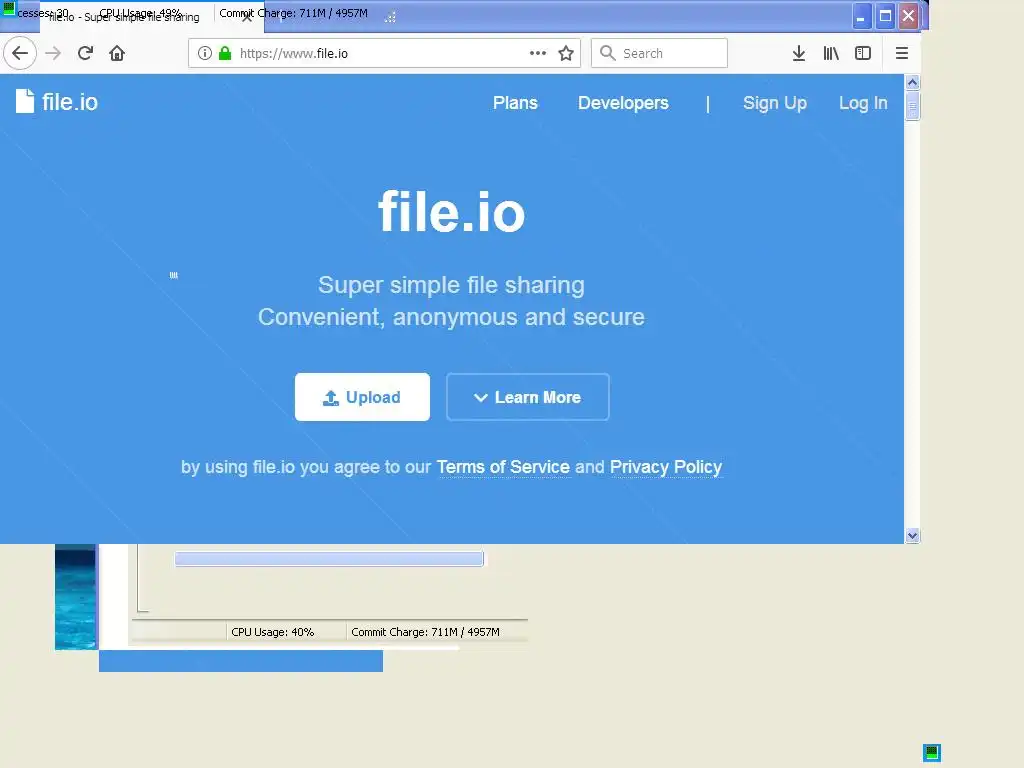
Task: Bookmark this page with star
Action: pos(566,54)
